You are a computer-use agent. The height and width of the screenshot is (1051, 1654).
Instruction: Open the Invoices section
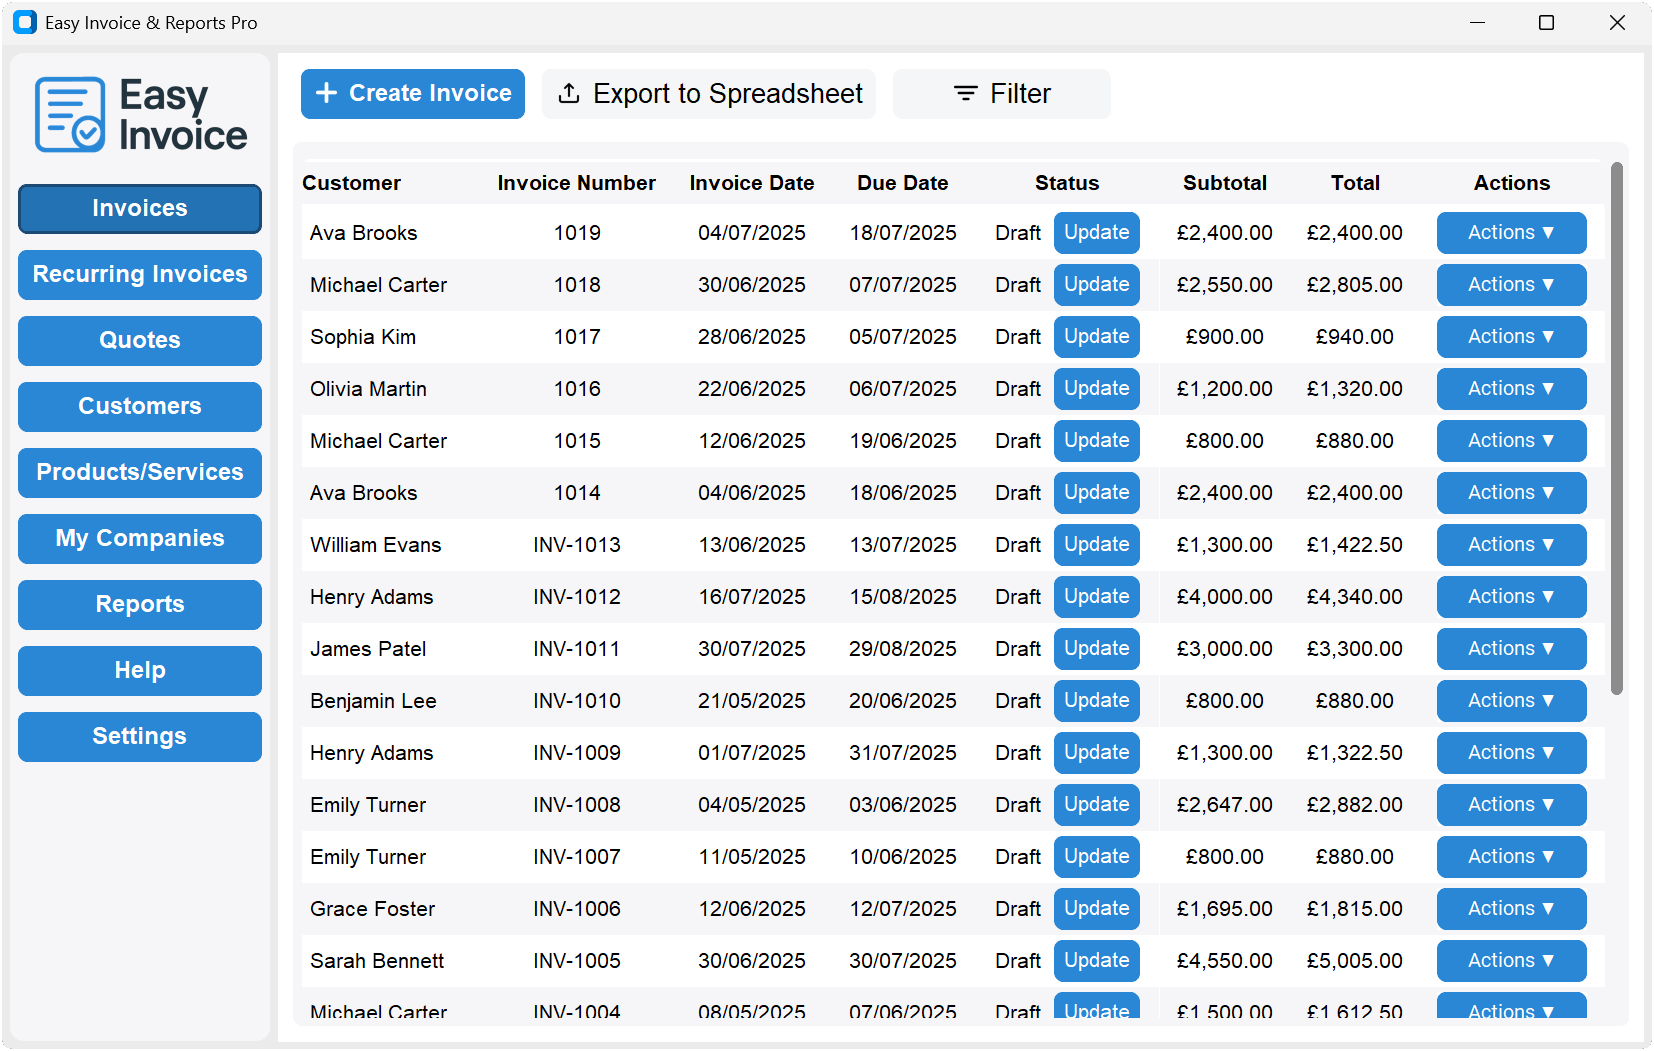coord(140,208)
